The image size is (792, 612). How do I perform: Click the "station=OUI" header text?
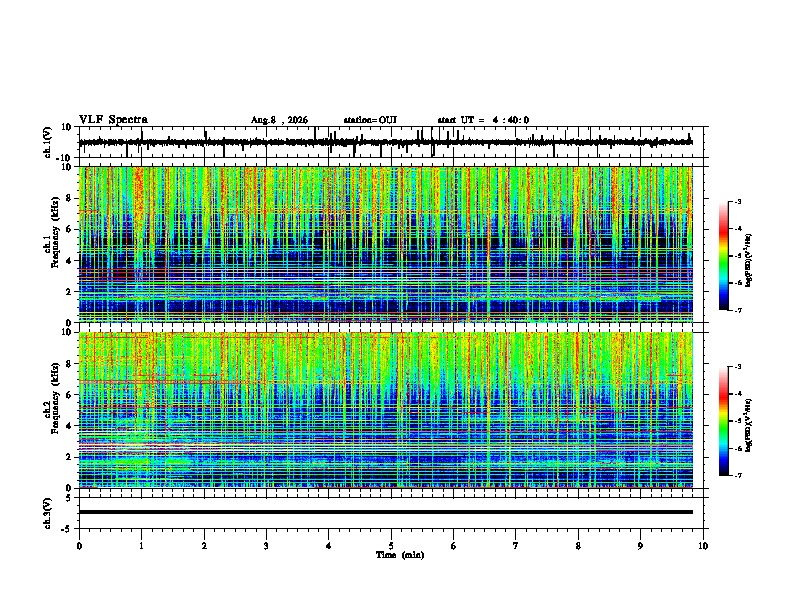(x=370, y=120)
